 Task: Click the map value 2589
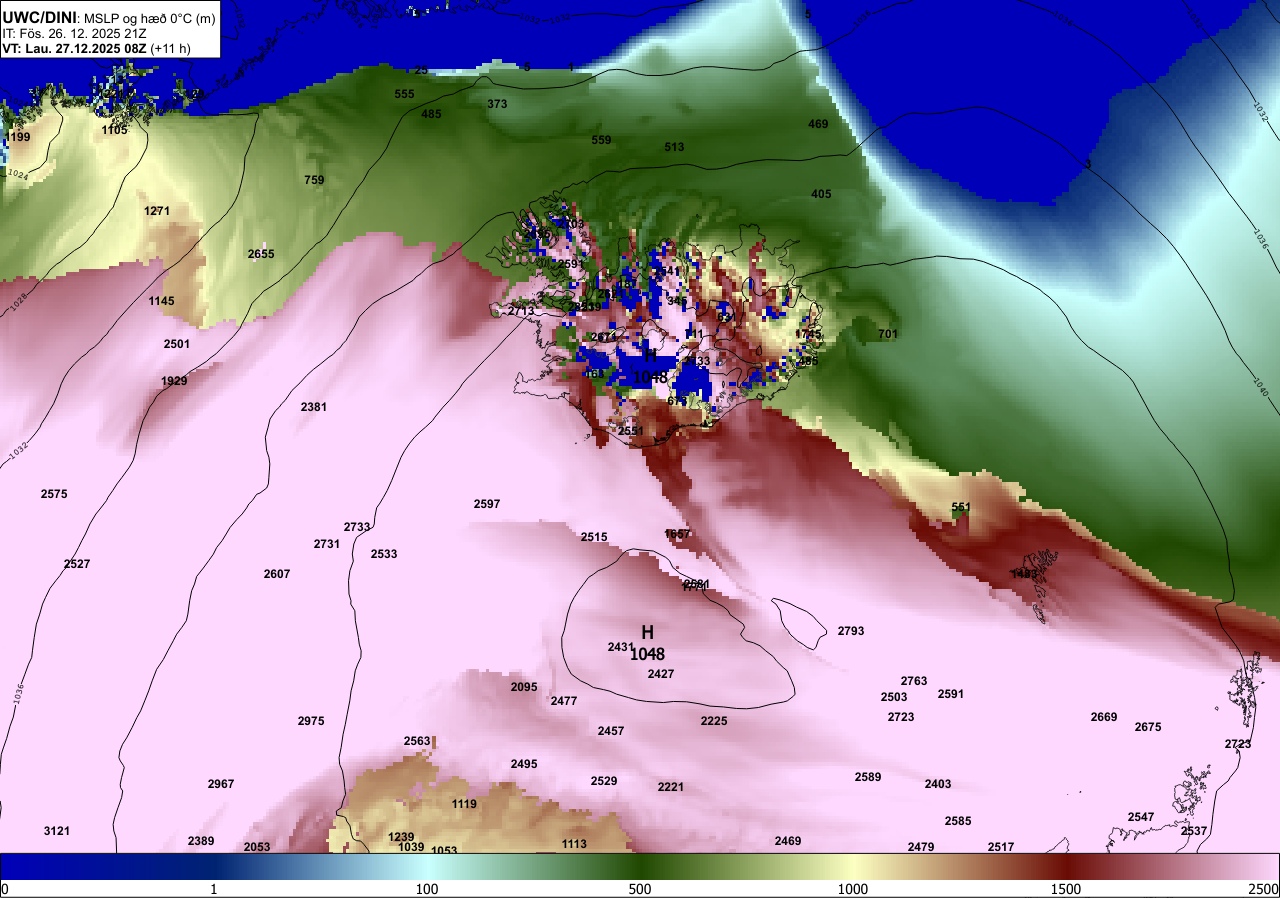pyautogui.click(x=868, y=777)
